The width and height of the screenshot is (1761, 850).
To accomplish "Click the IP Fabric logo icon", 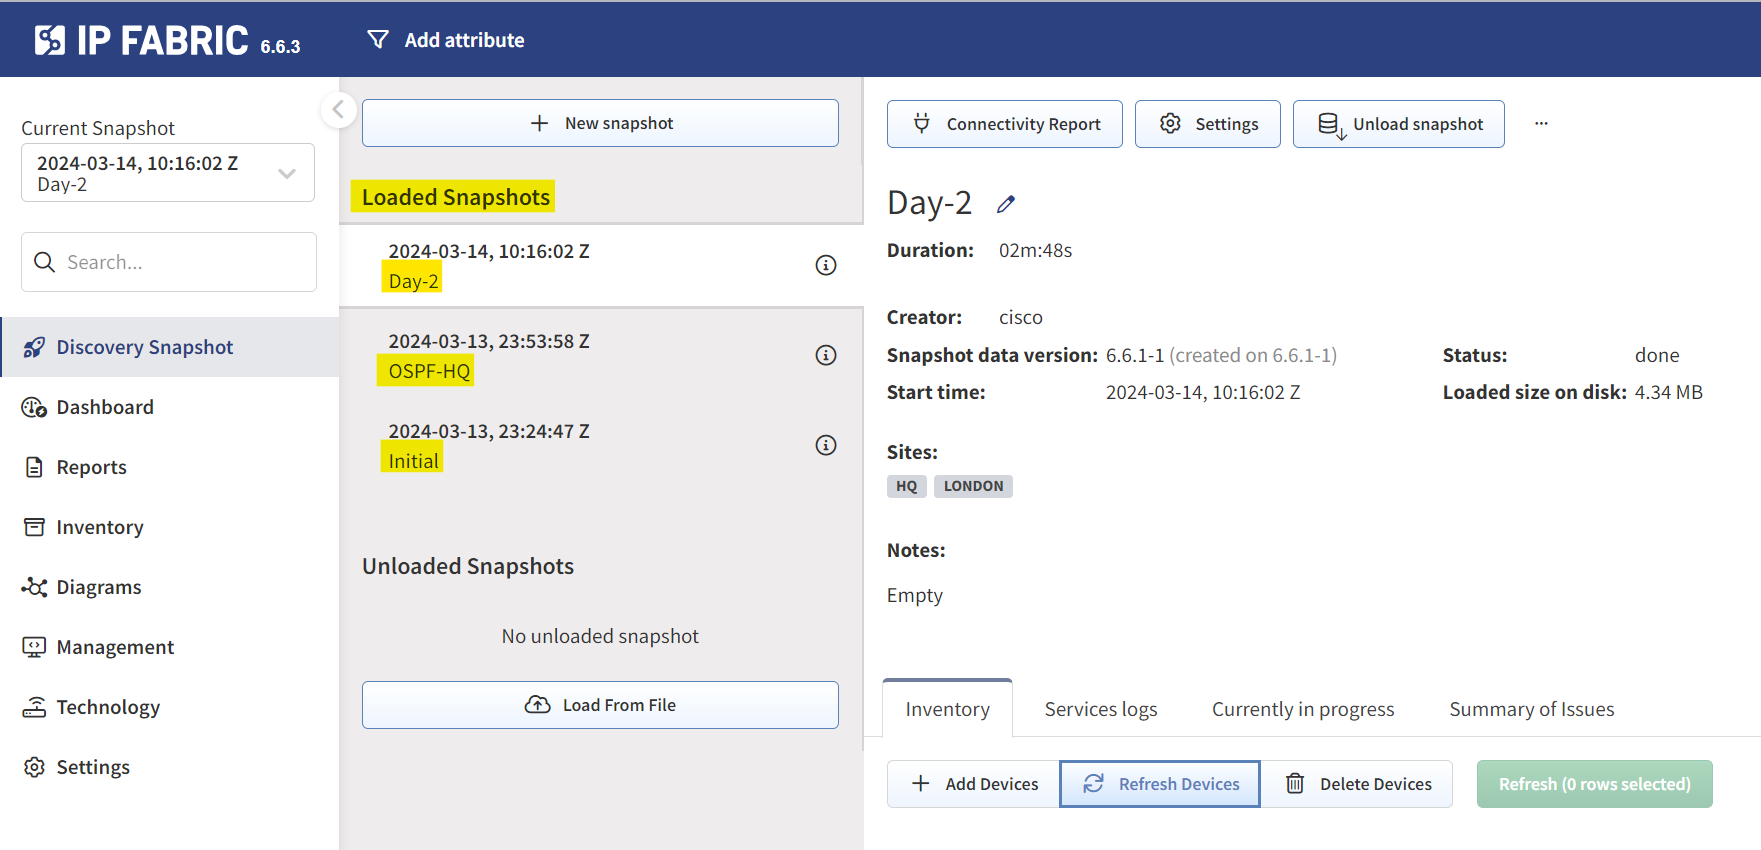I will click(x=50, y=40).
